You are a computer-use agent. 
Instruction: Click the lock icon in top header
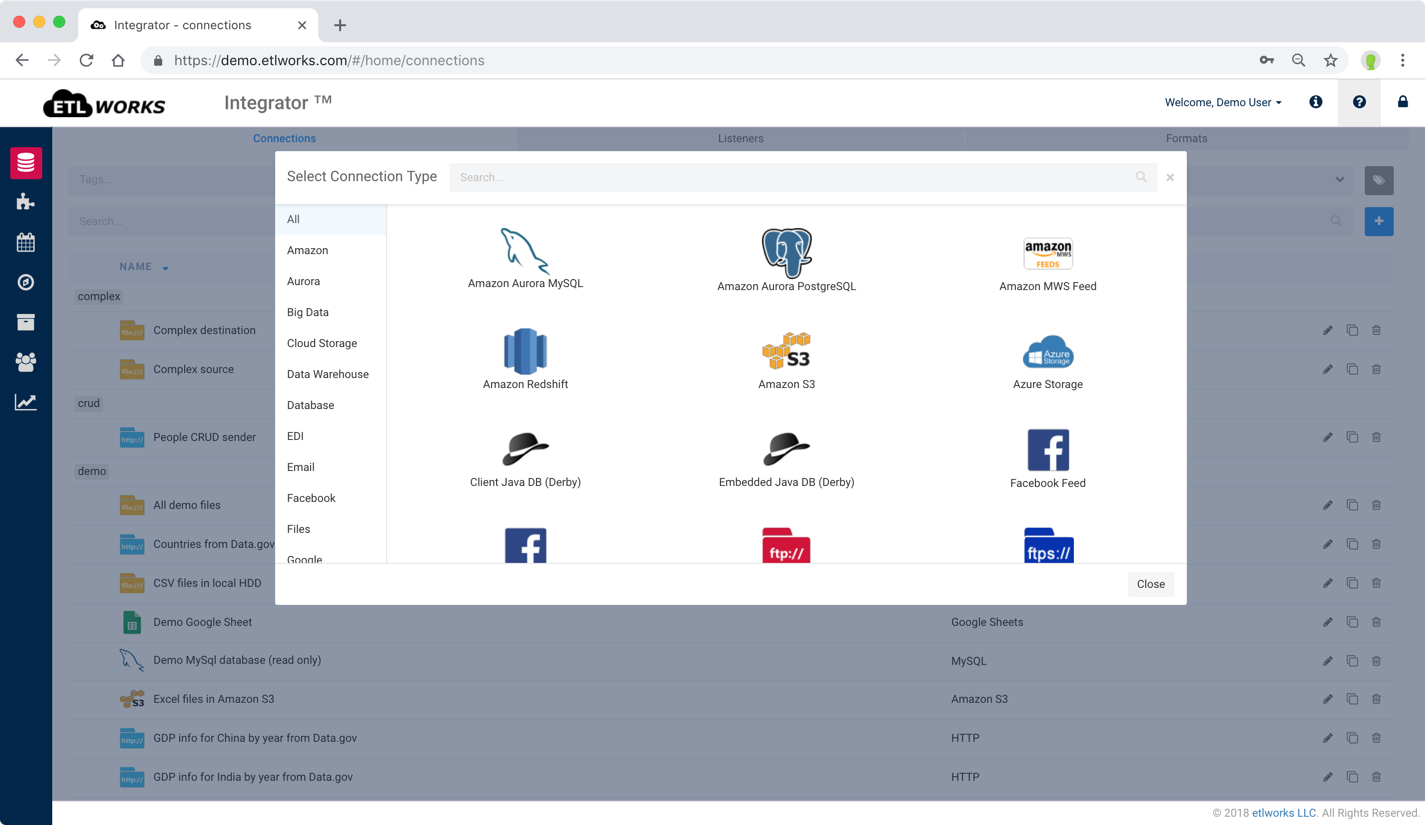1403,102
